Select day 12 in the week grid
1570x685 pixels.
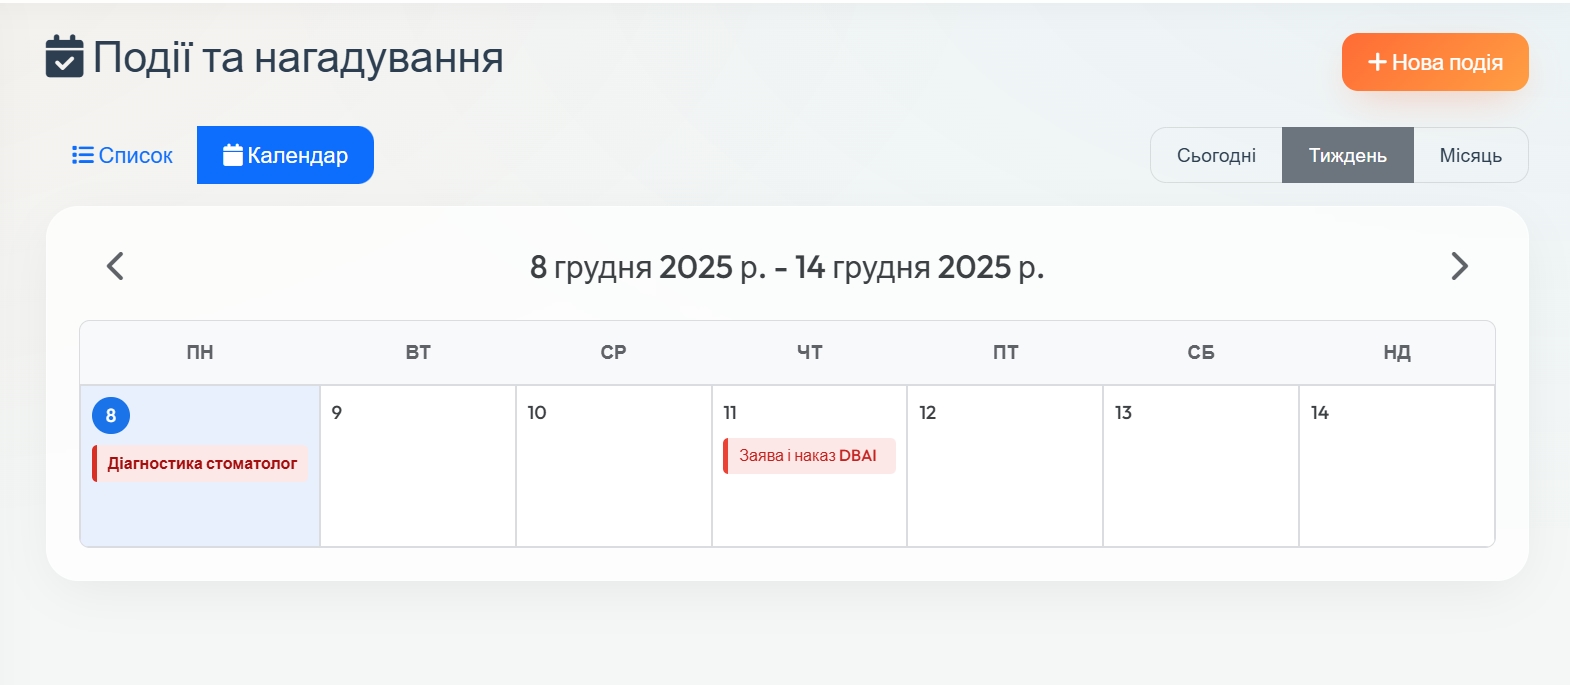pyautogui.click(x=1004, y=480)
